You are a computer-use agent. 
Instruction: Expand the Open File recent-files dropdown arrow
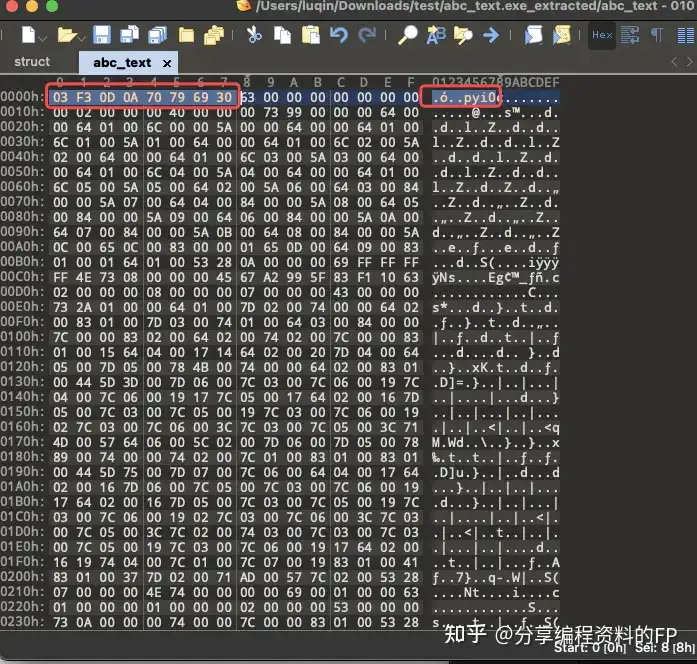pos(82,39)
